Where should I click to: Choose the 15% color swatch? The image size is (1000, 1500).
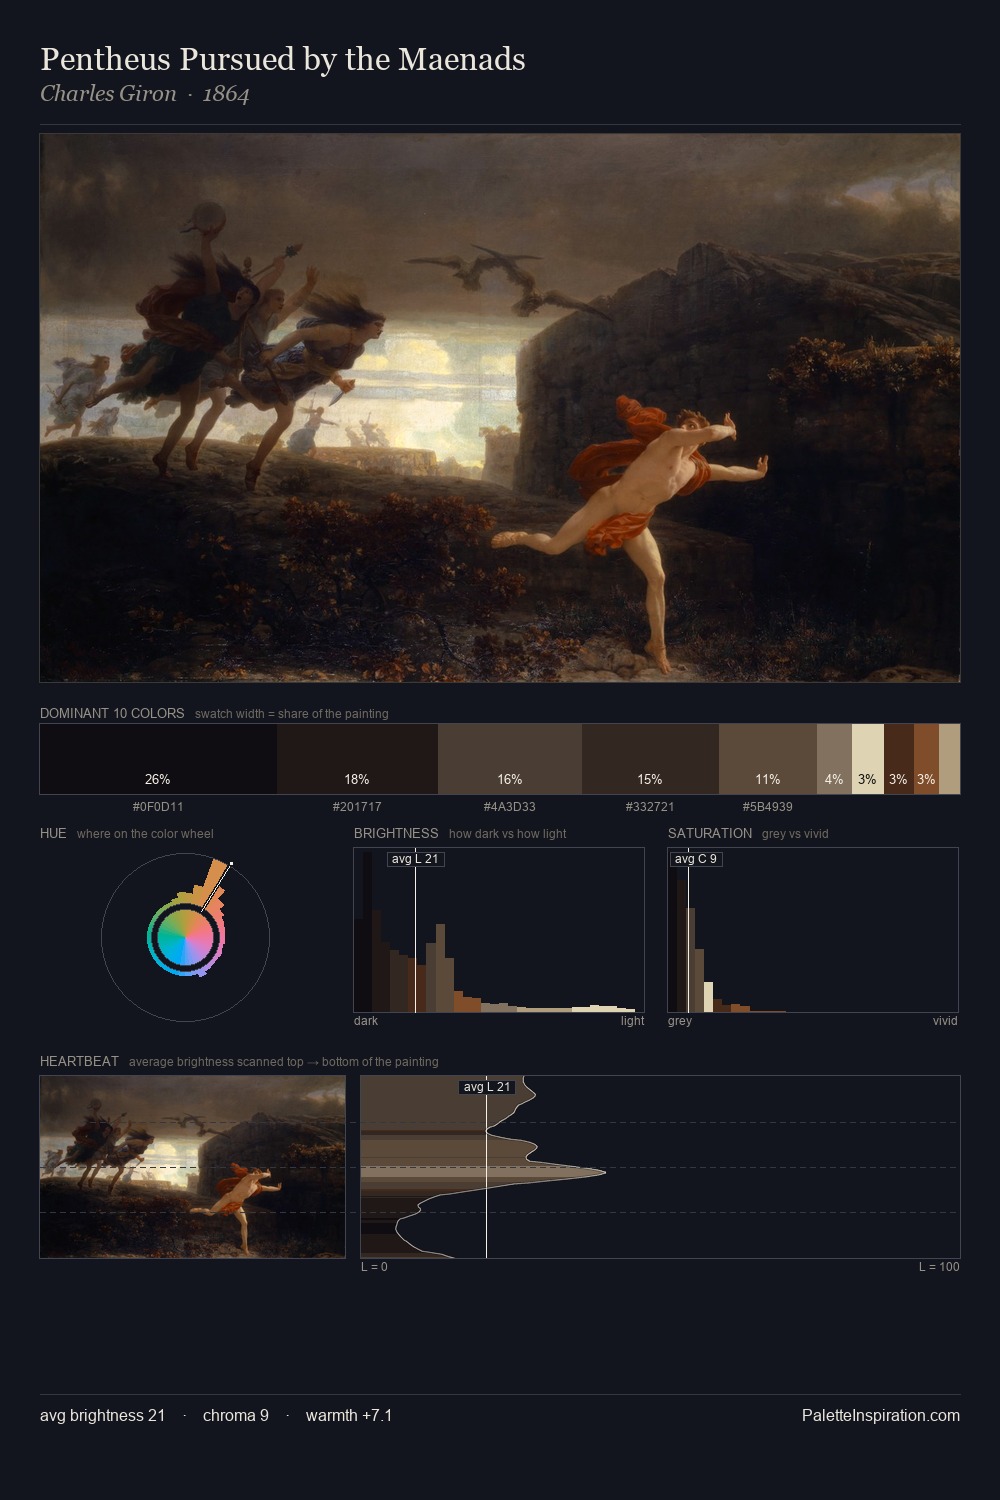tap(650, 759)
